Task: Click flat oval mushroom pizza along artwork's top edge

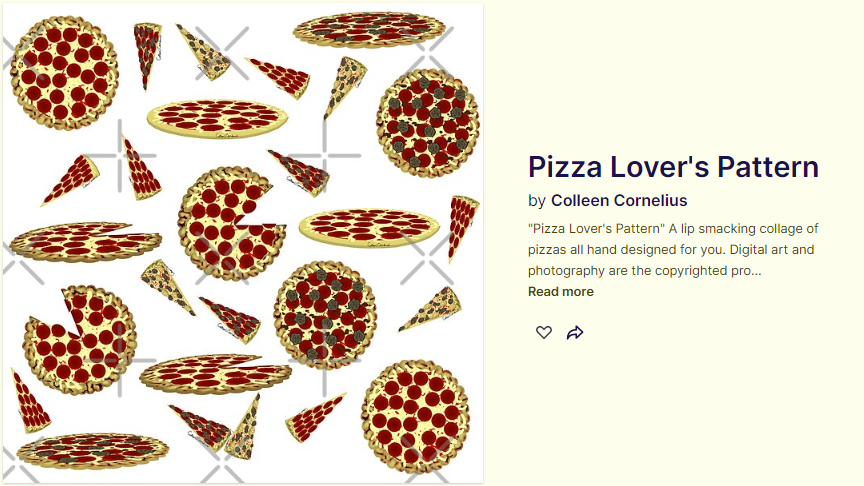Action: (369, 30)
